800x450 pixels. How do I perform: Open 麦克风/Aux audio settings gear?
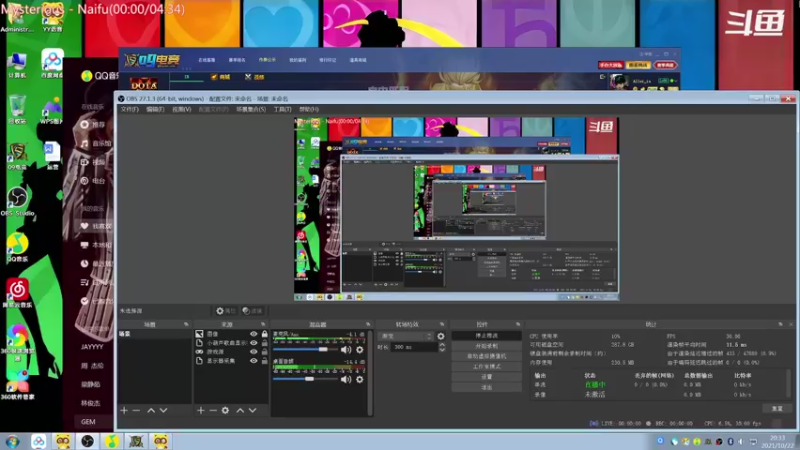point(360,349)
